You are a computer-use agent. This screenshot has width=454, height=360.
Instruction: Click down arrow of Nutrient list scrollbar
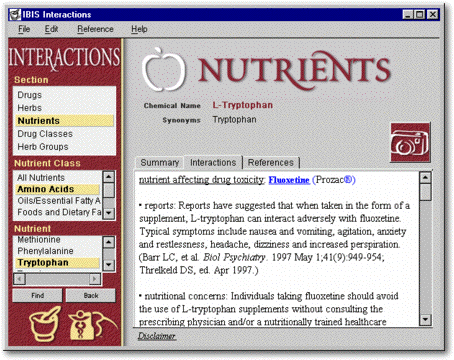tap(109, 265)
